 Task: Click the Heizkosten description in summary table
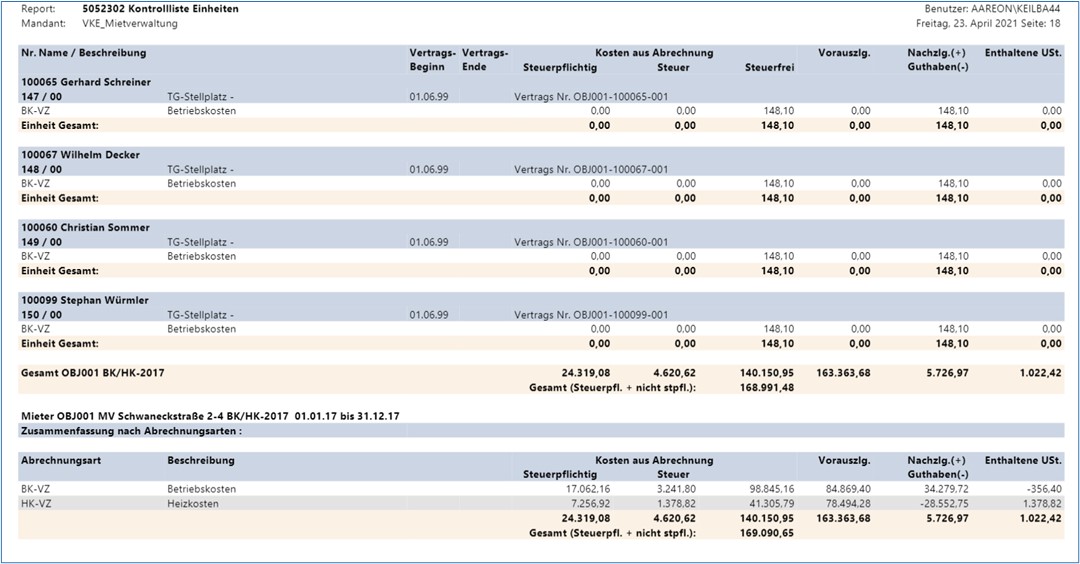193,504
